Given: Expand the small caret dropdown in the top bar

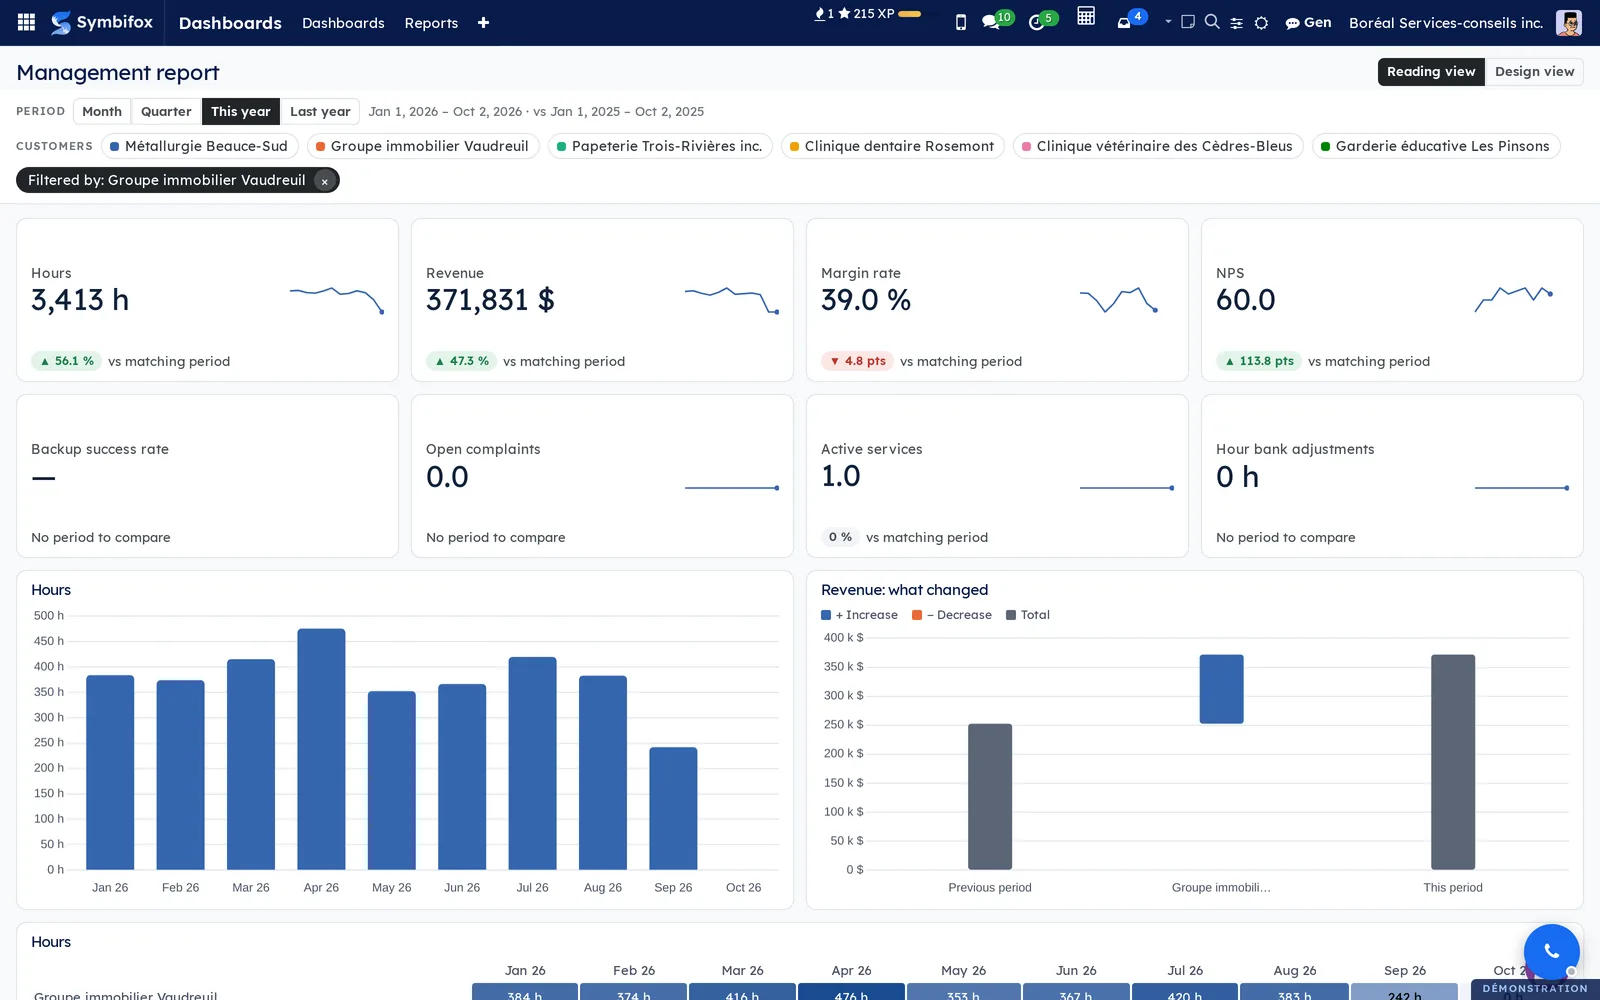Looking at the screenshot, I should [x=1168, y=21].
